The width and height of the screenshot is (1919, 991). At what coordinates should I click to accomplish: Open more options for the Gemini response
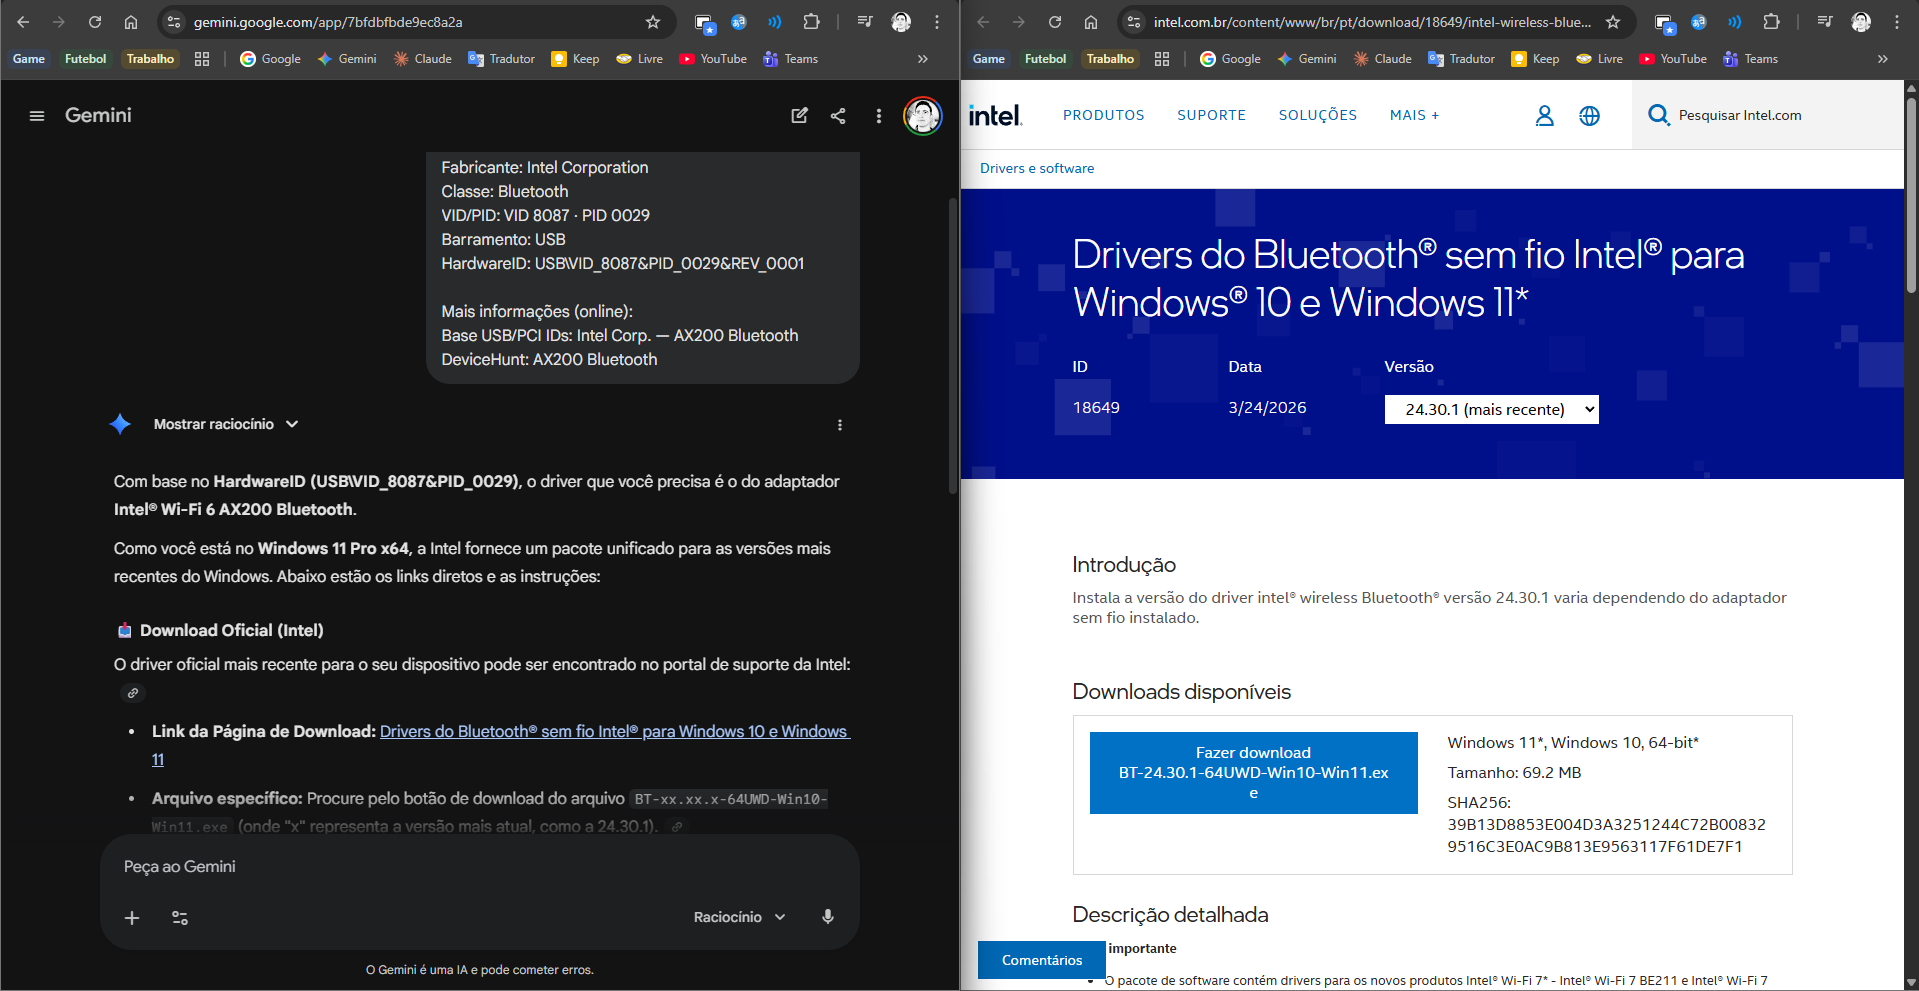click(x=840, y=425)
